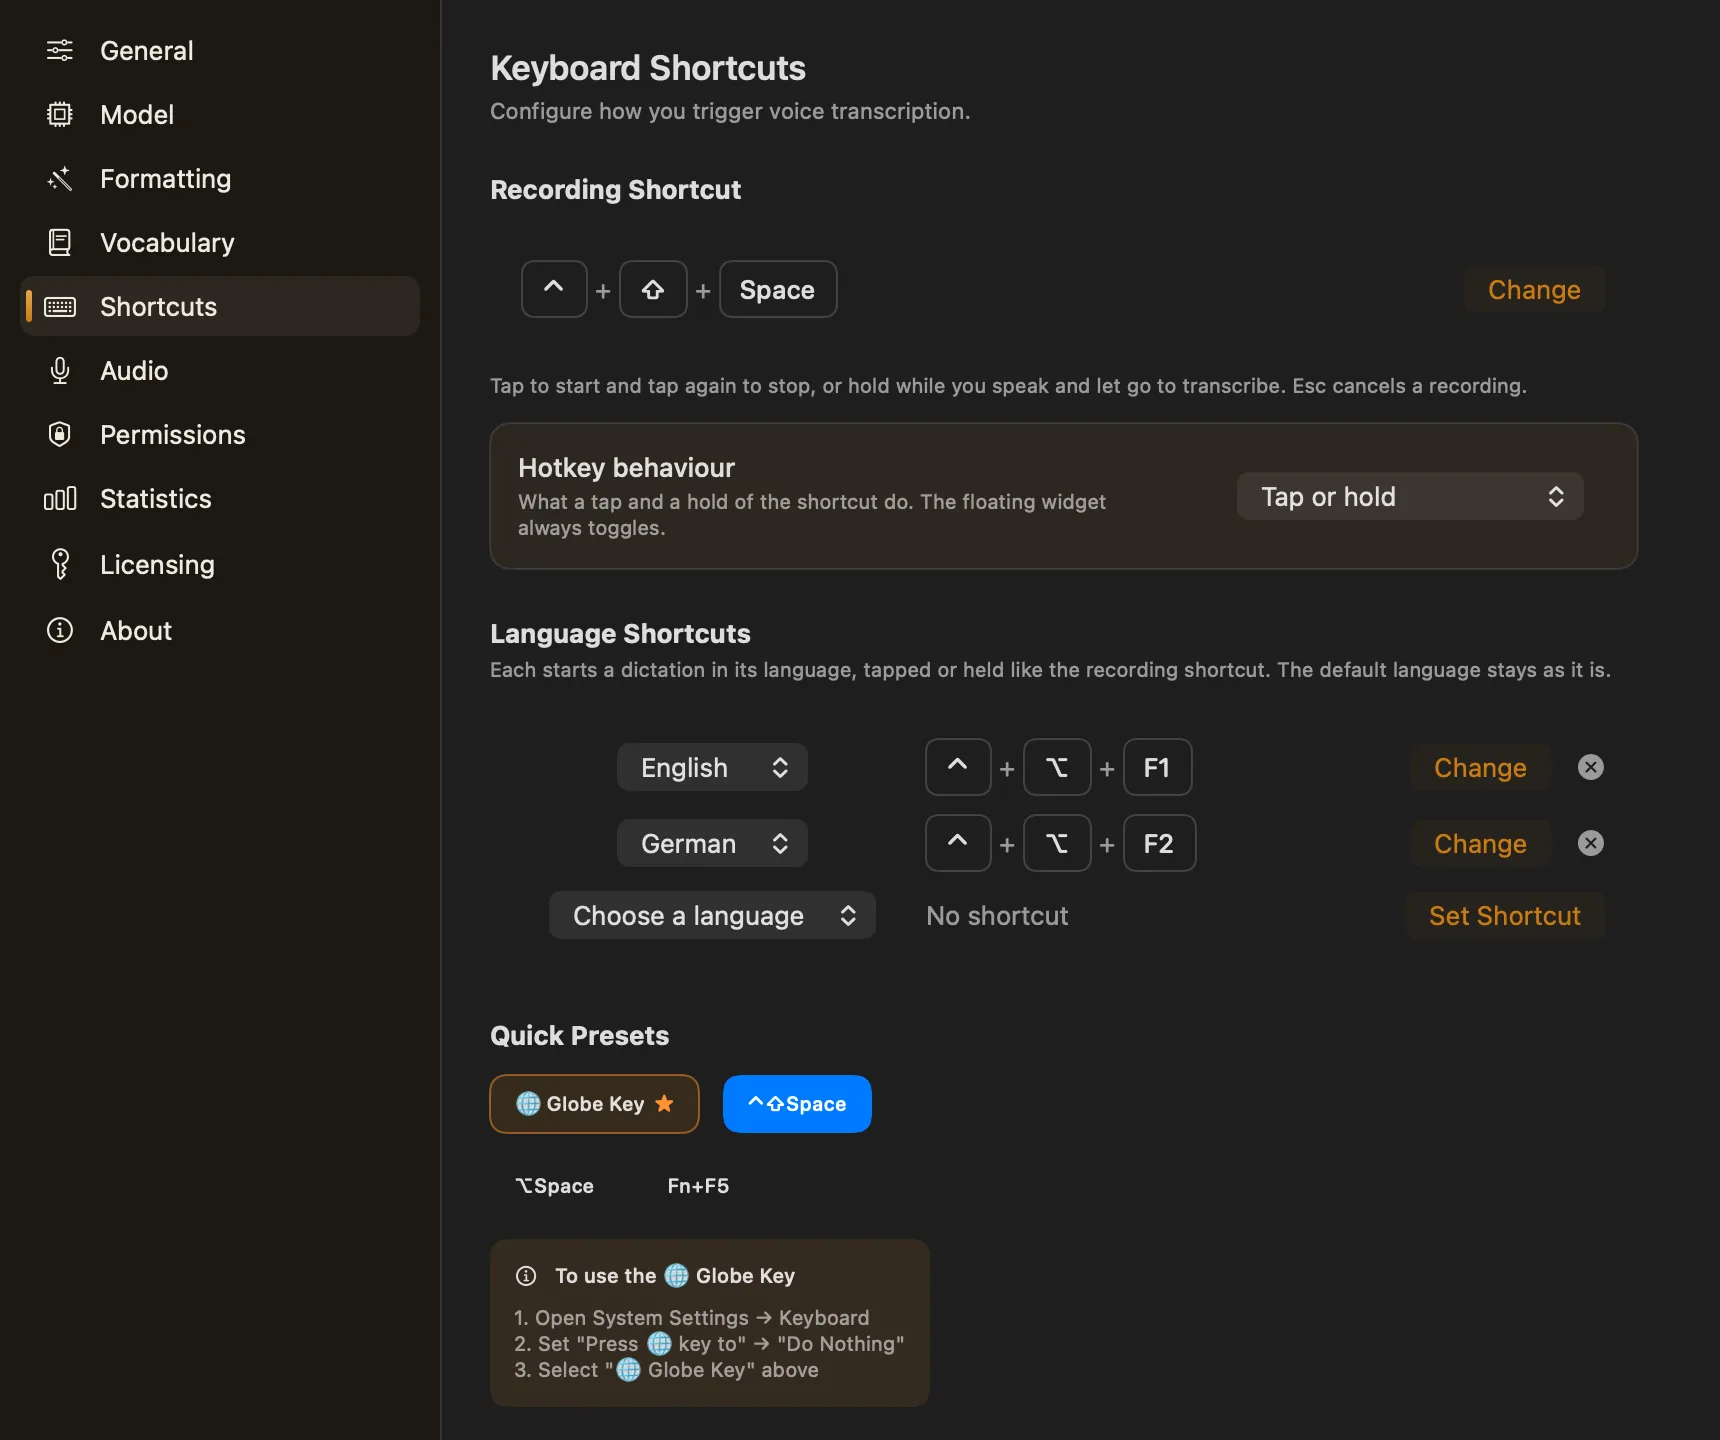Switch to the Vocabulary section
1720x1440 pixels.
(220, 242)
